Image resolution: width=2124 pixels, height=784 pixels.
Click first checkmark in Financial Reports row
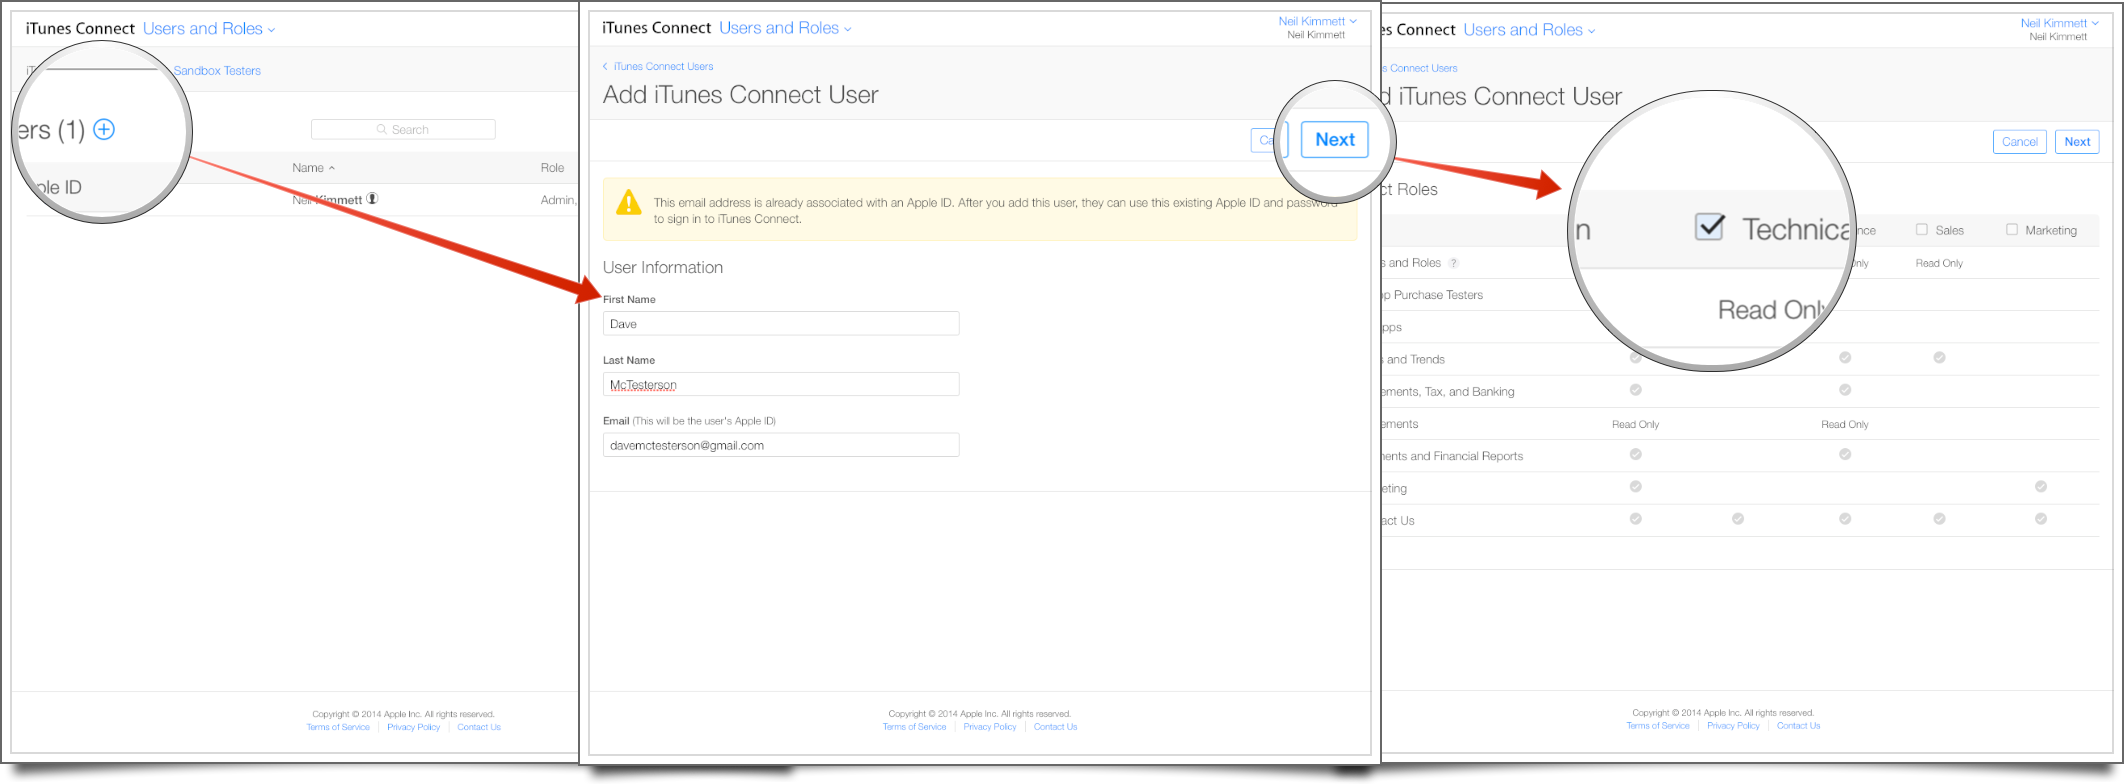(x=1635, y=455)
